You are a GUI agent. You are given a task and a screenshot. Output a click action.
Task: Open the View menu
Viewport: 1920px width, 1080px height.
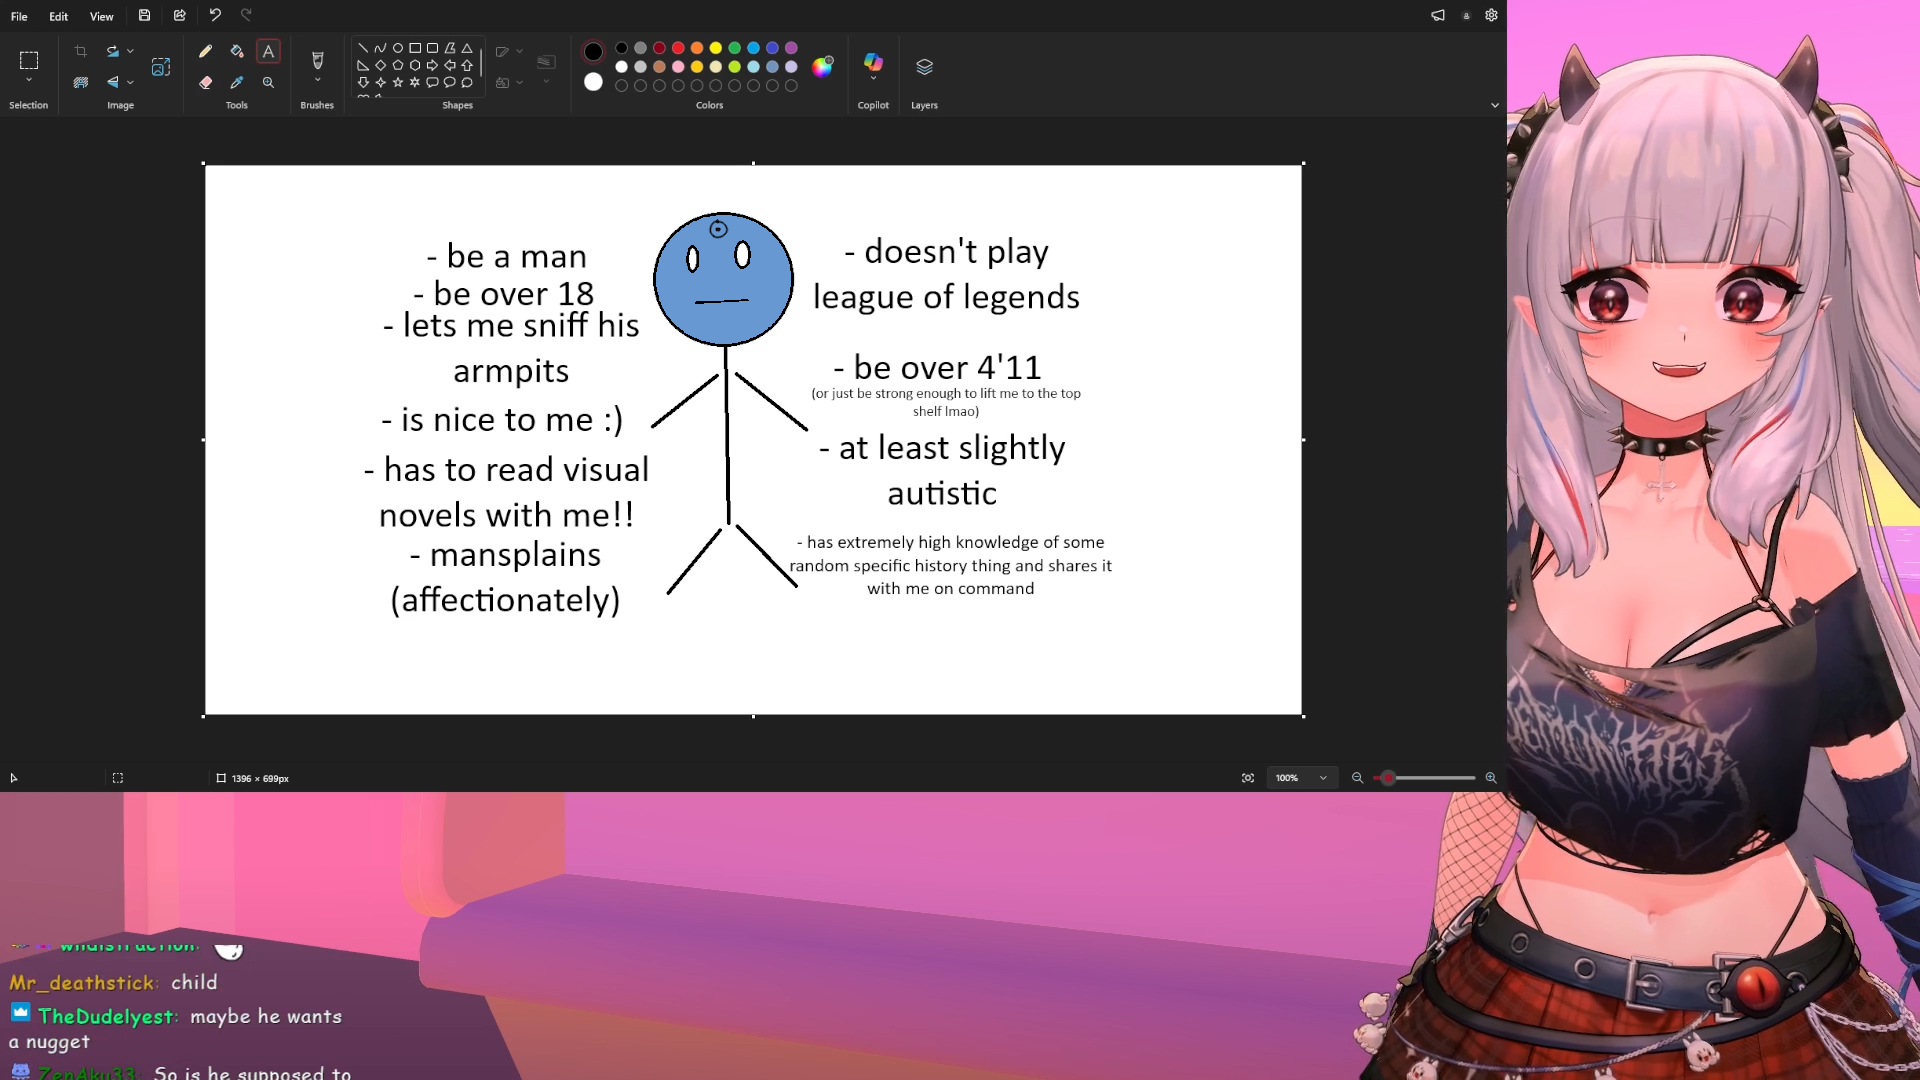tap(101, 16)
